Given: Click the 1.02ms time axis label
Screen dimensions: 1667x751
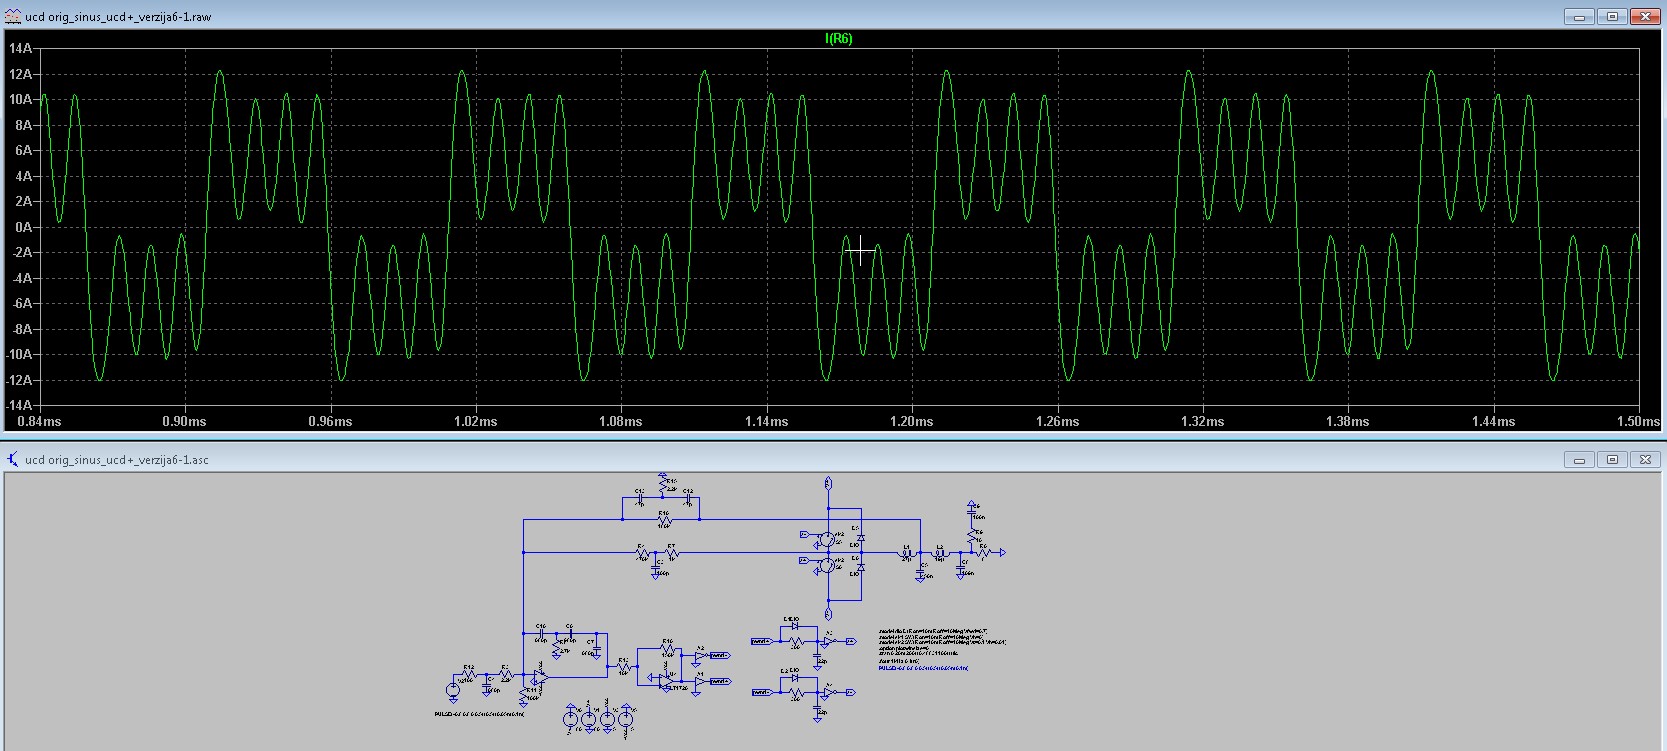Looking at the screenshot, I should click(475, 421).
